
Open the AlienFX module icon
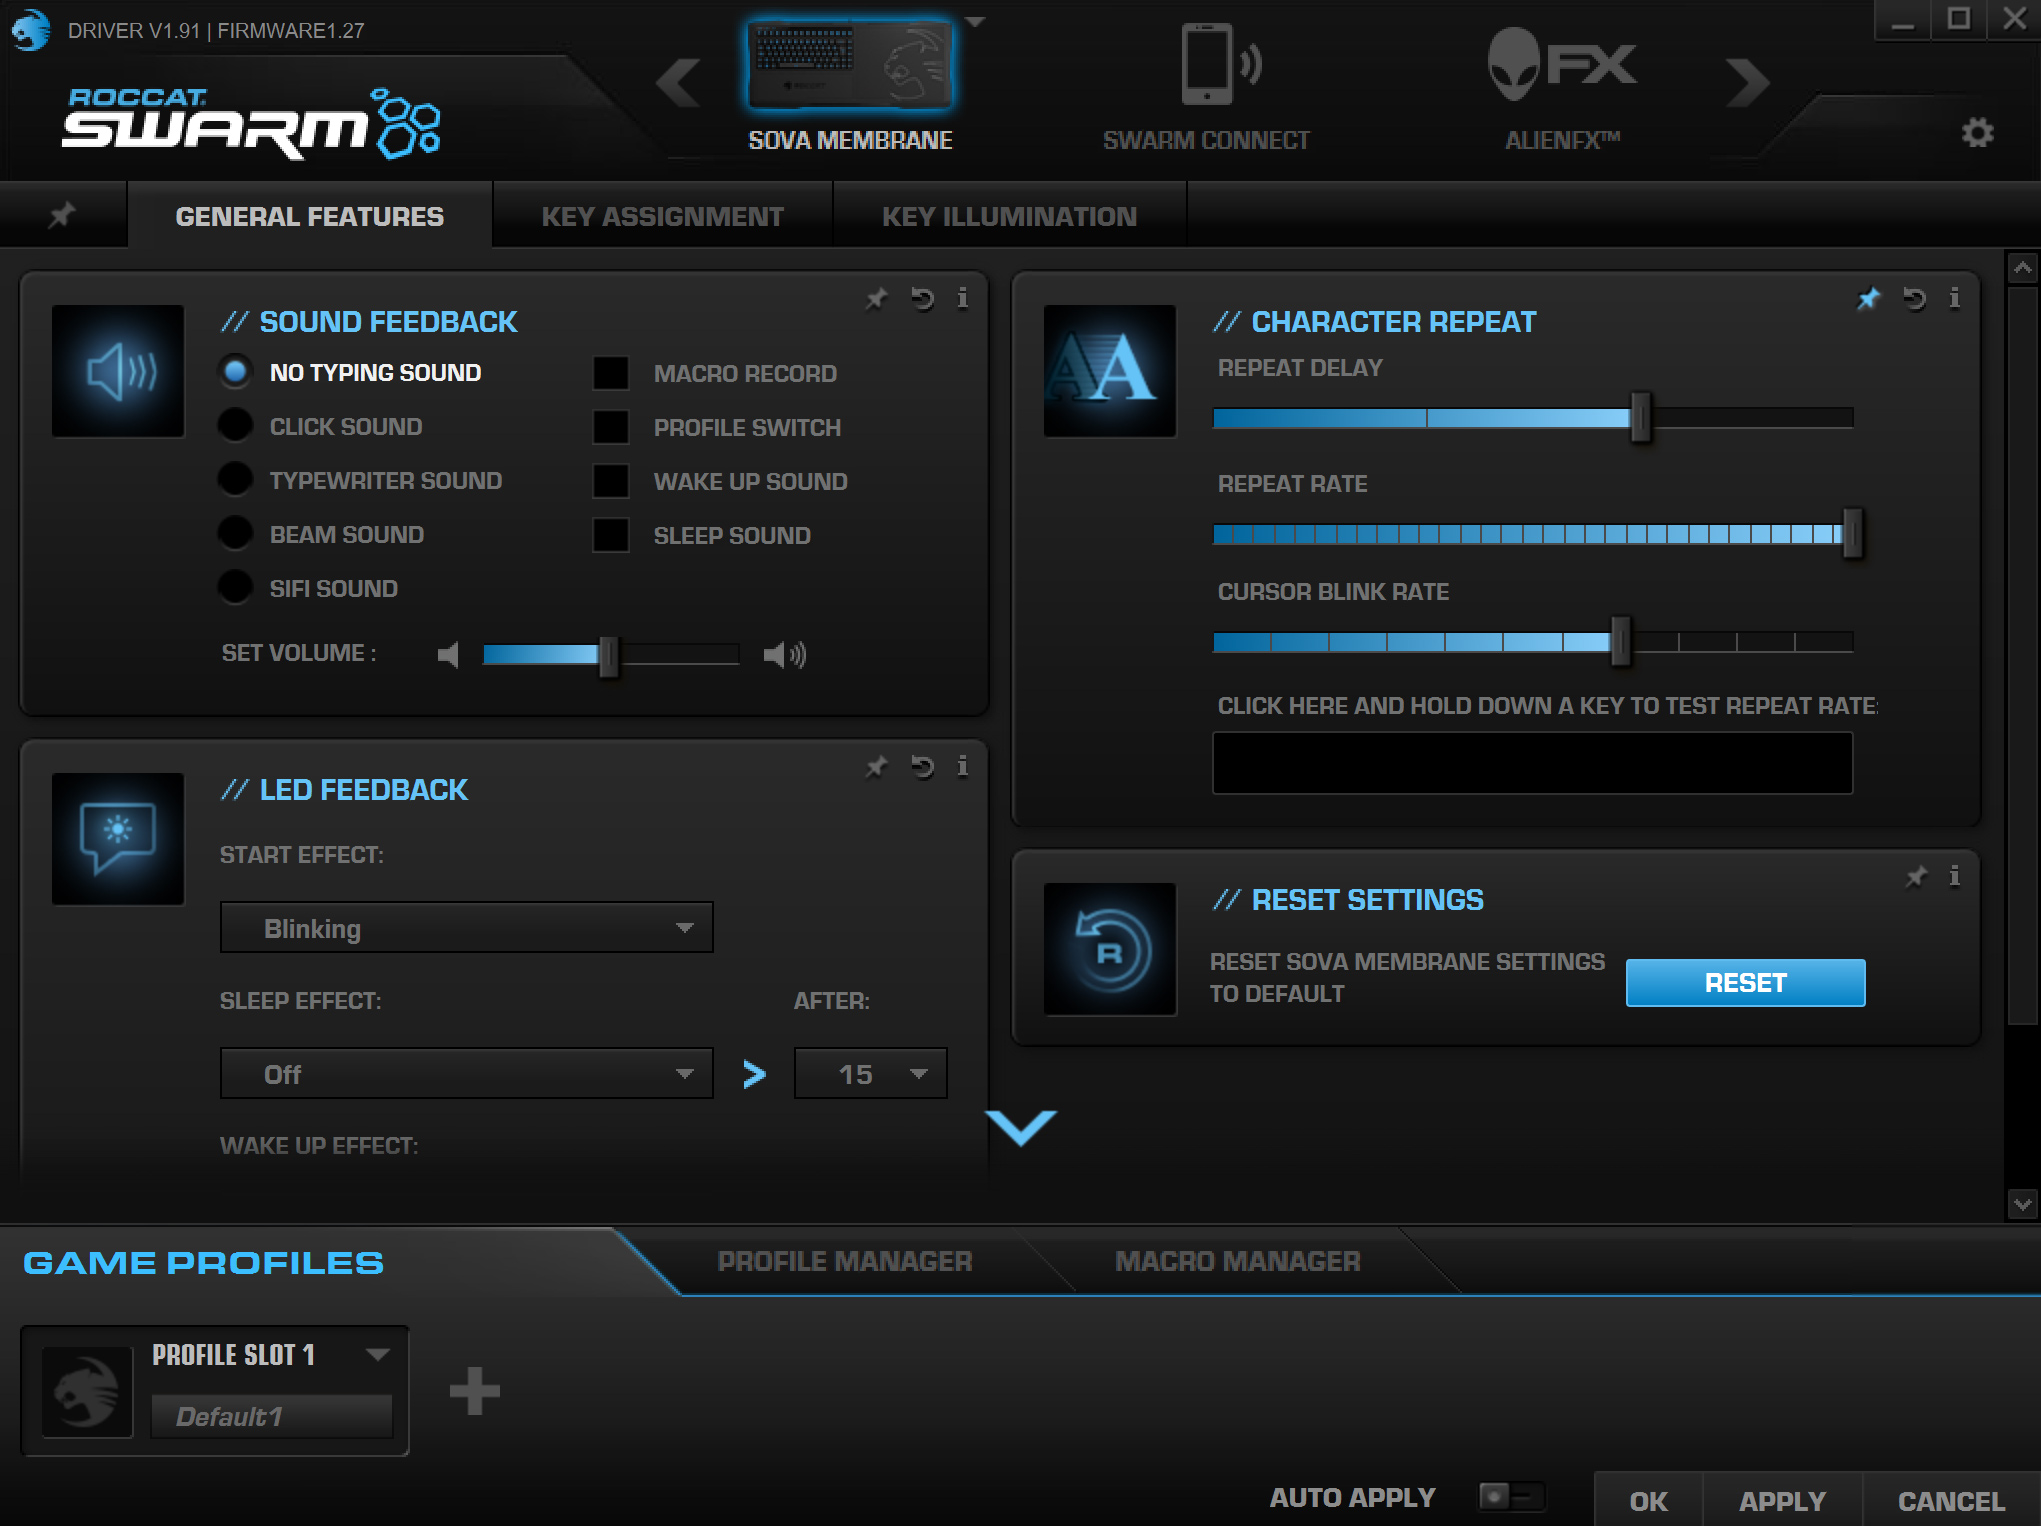[x=1561, y=65]
